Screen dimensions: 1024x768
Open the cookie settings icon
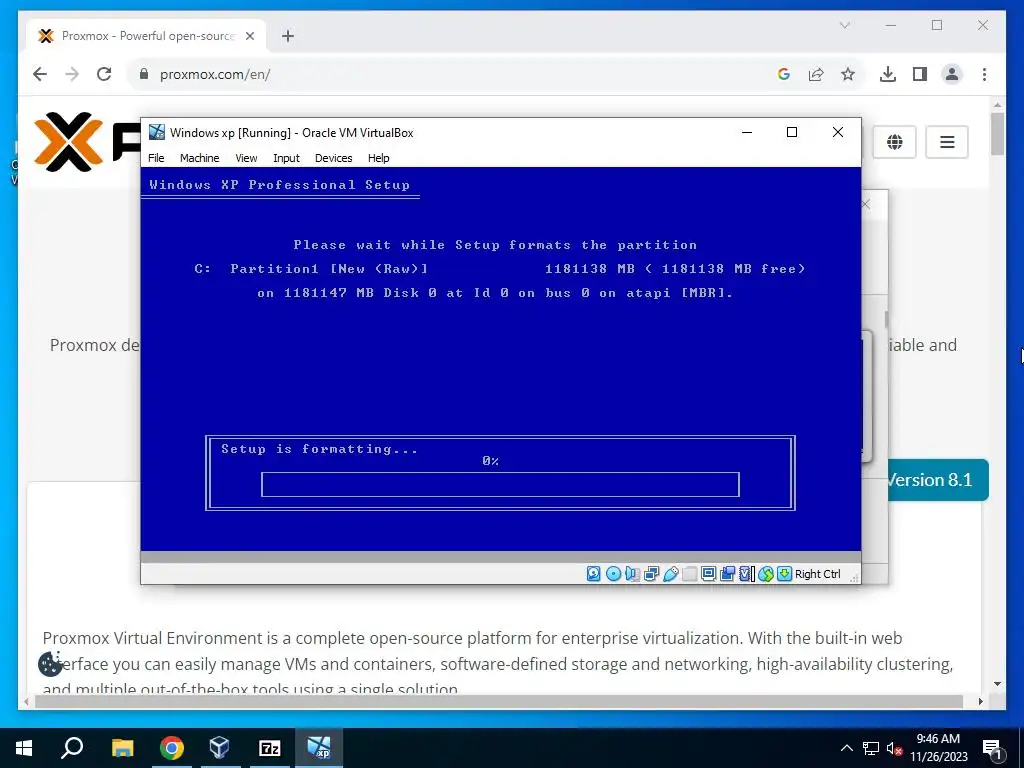click(50, 664)
